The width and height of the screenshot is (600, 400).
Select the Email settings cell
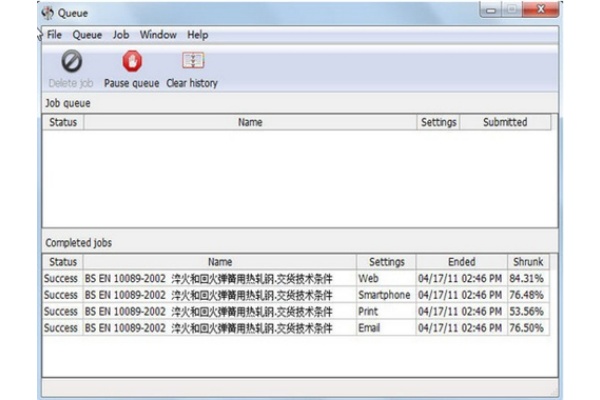tap(386, 328)
